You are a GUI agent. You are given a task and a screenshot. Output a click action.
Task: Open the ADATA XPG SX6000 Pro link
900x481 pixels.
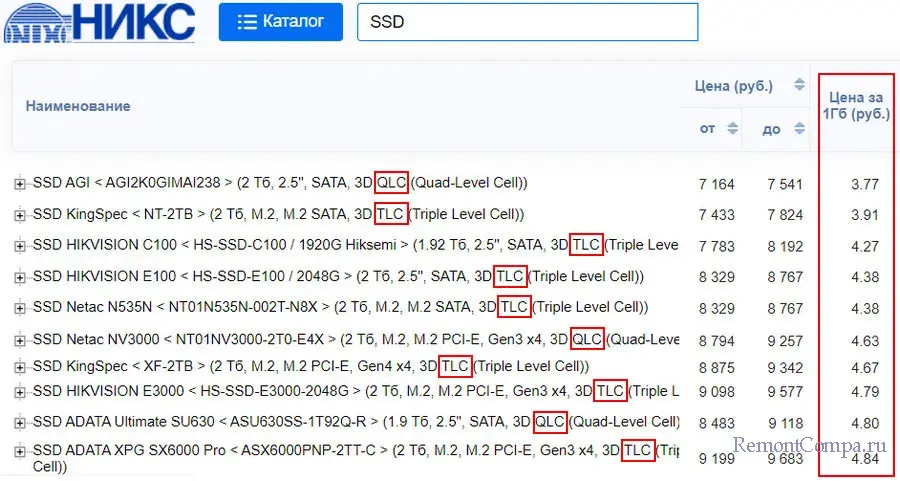[200, 451]
